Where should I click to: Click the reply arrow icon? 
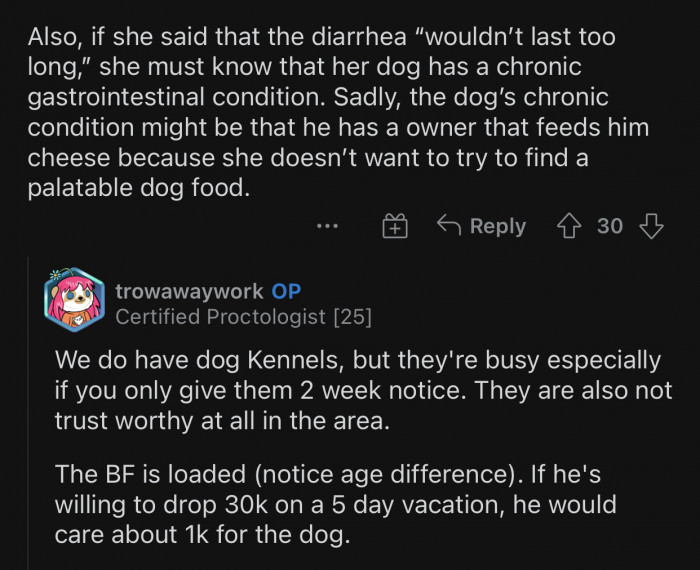(450, 226)
